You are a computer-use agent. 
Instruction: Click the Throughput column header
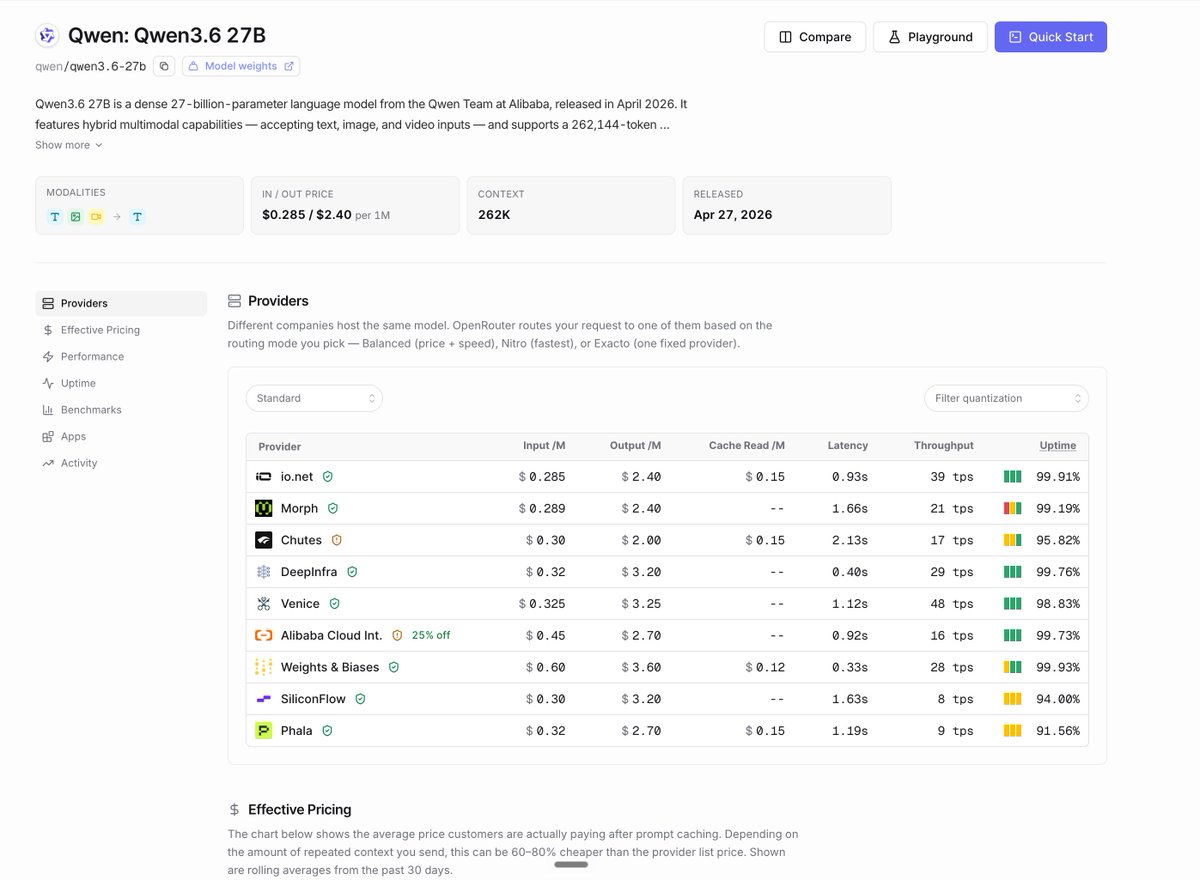943,446
